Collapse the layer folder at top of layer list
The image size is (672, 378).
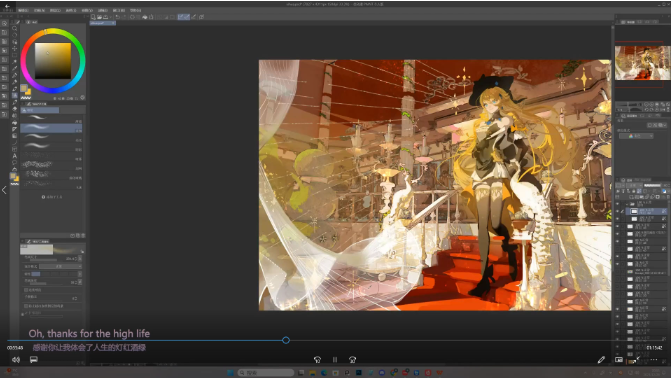pos(627,204)
